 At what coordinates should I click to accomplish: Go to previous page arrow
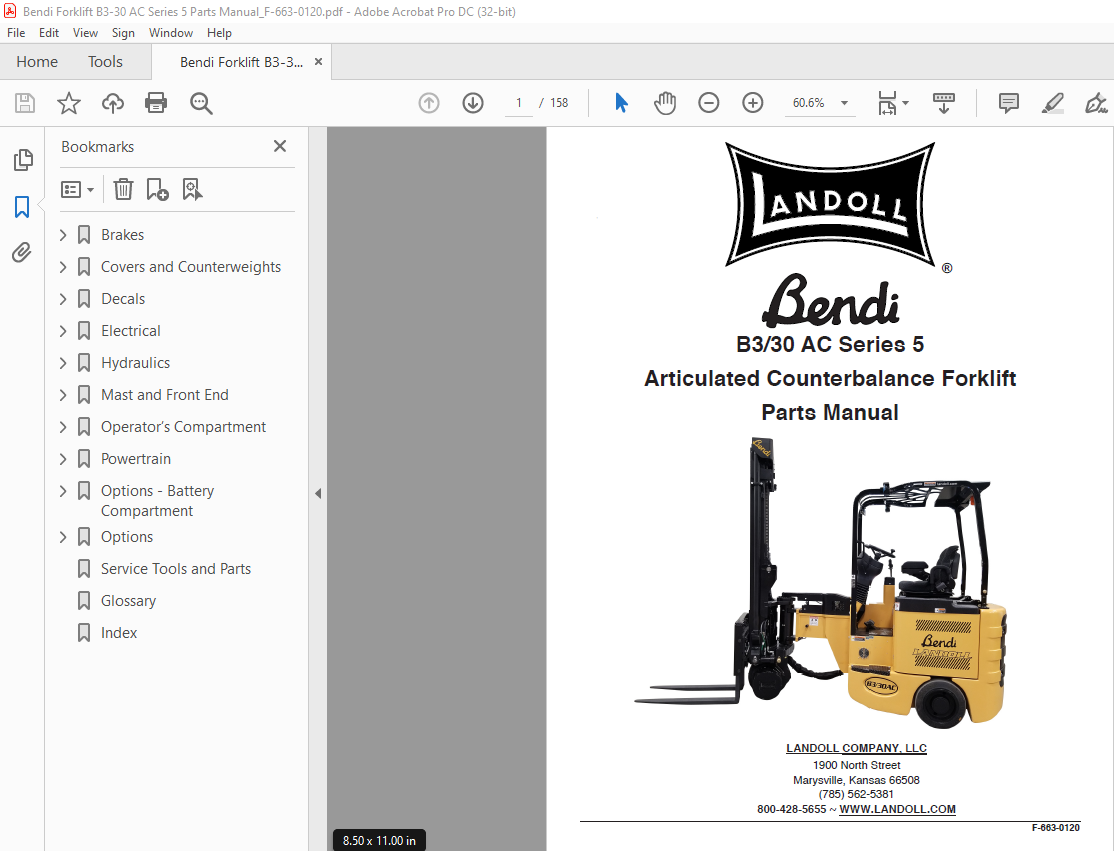click(428, 103)
